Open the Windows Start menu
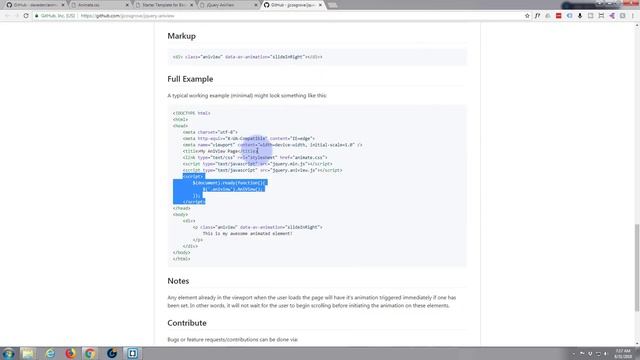Viewport: 640px width, 360px height. click(x=8, y=353)
